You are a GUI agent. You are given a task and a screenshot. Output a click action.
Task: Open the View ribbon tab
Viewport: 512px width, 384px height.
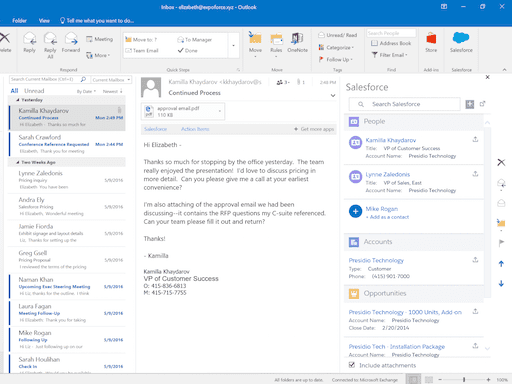click(44, 21)
